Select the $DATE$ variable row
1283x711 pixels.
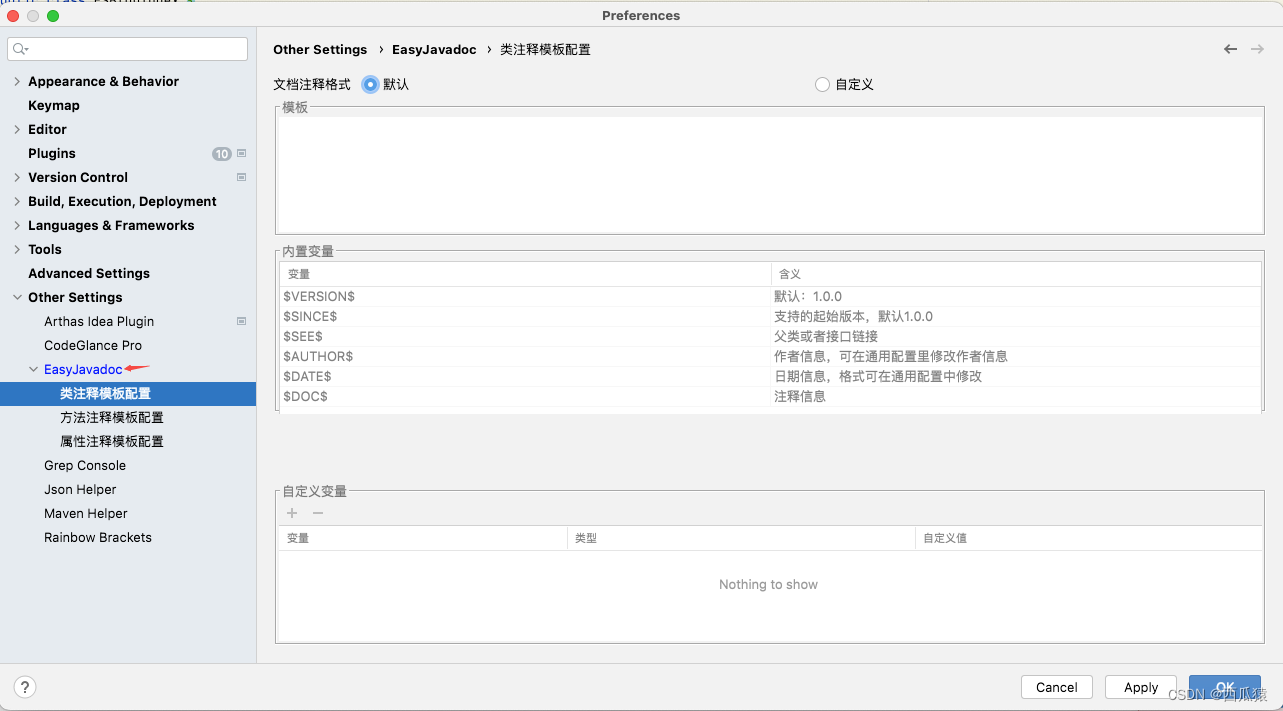[770, 376]
